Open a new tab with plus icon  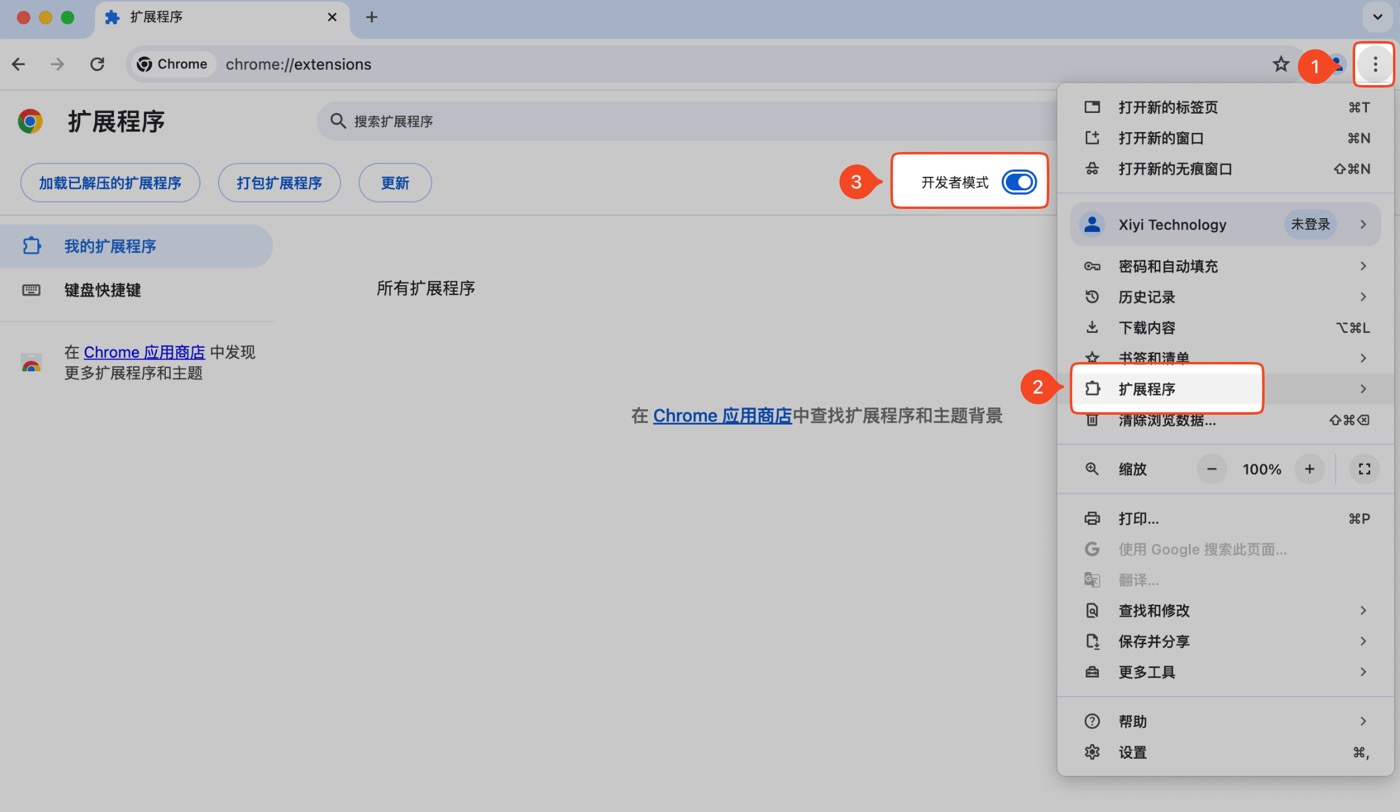pyautogui.click(x=371, y=17)
